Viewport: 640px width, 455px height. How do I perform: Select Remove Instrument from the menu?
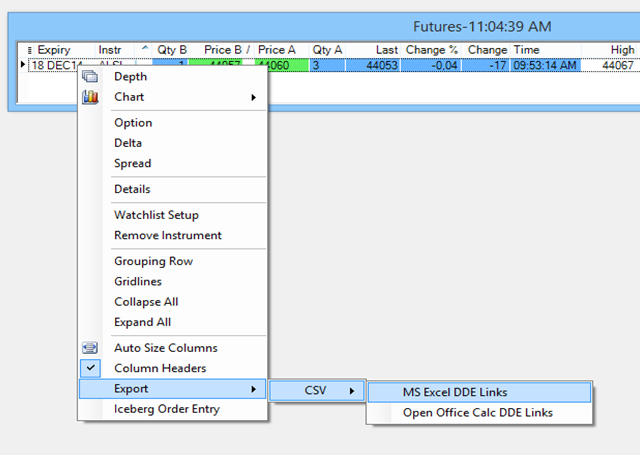click(x=168, y=235)
